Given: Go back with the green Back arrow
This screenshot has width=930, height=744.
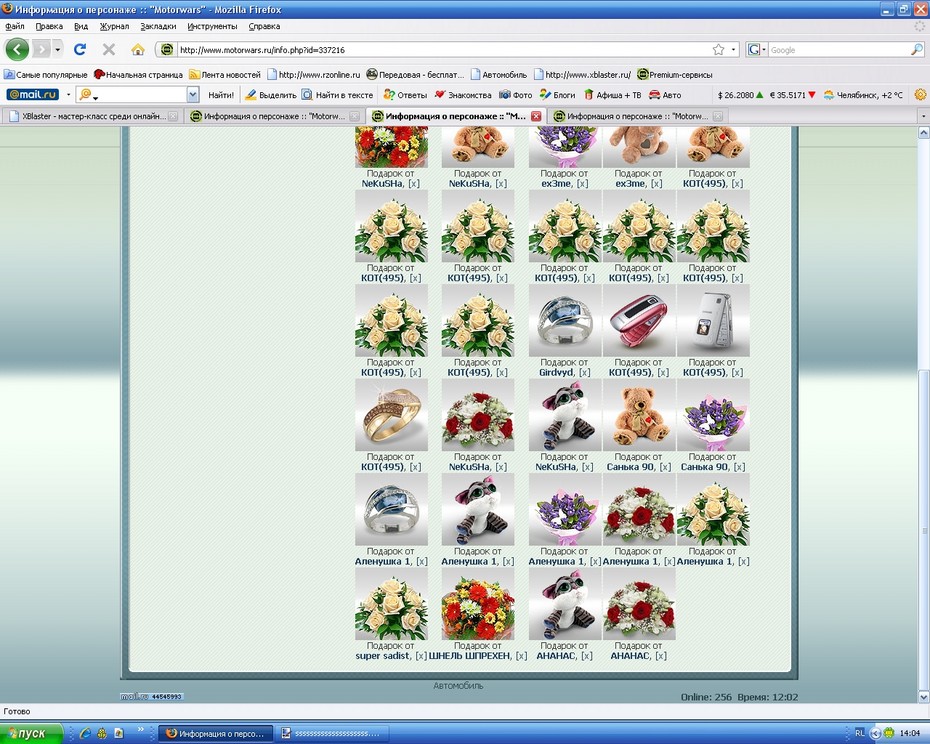Looking at the screenshot, I should (17, 49).
